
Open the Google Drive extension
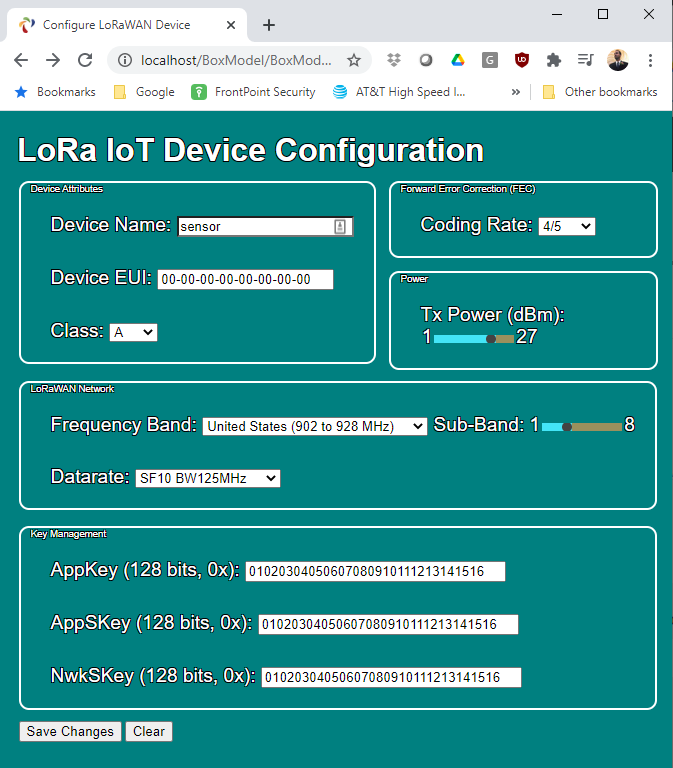(457, 60)
